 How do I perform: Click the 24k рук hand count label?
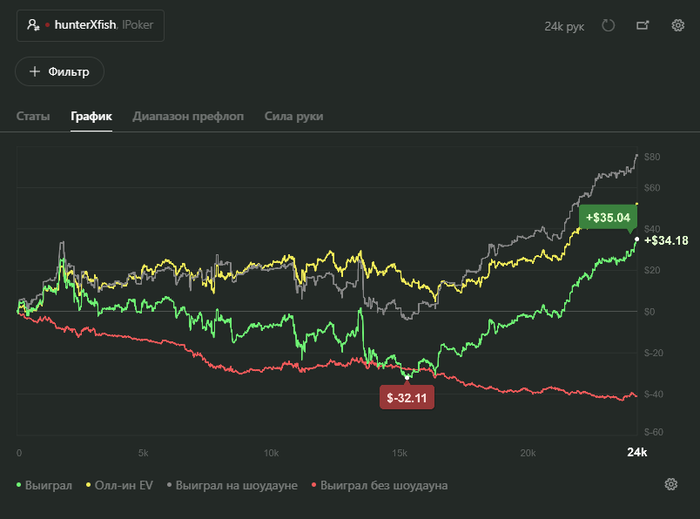564,26
